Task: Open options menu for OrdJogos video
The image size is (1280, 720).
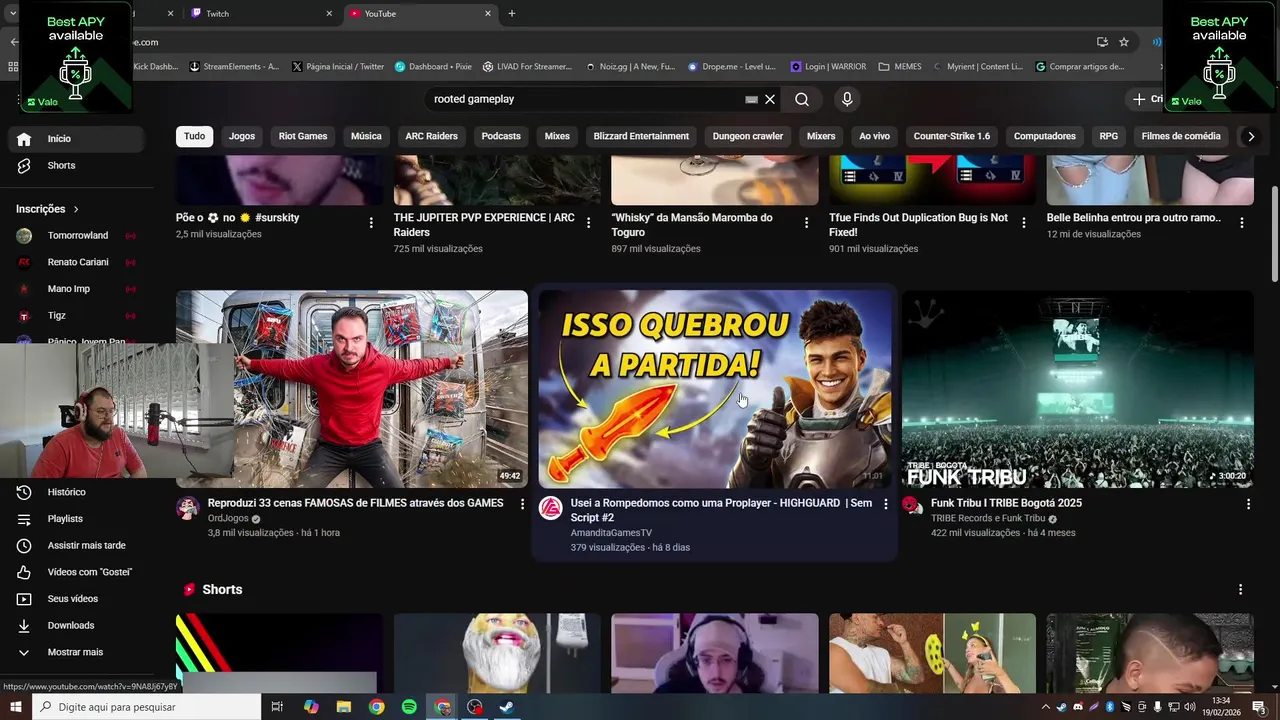Action: click(522, 504)
